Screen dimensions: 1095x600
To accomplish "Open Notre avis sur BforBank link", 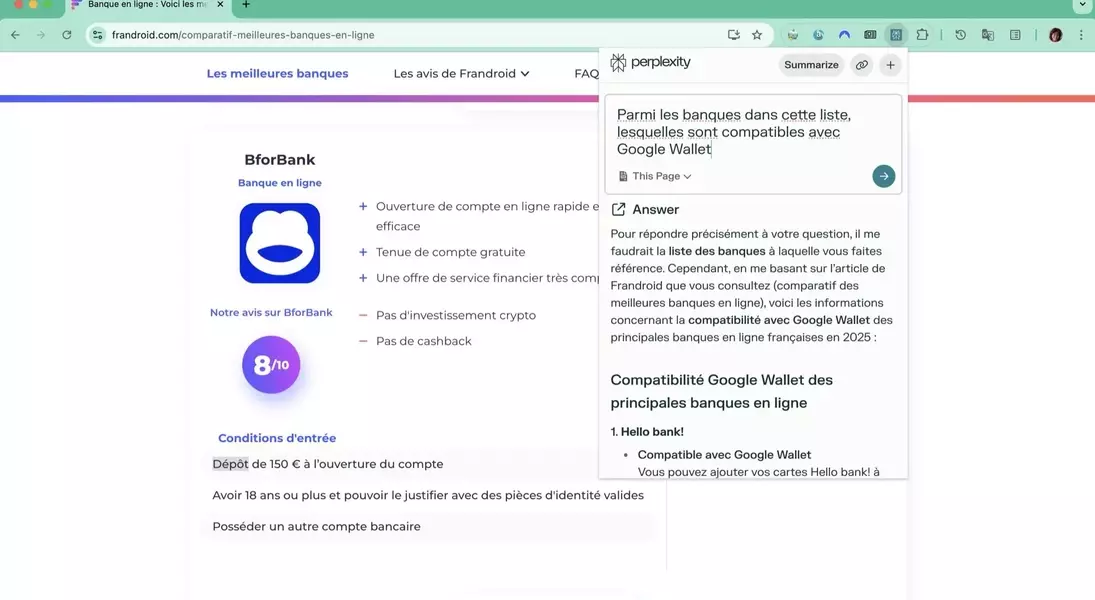I will [271, 313].
